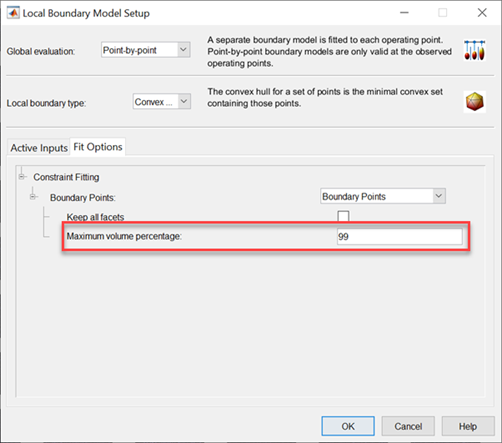Open Help for boundary model setup
Image resolution: width=502 pixels, height=443 pixels.
[468, 426]
